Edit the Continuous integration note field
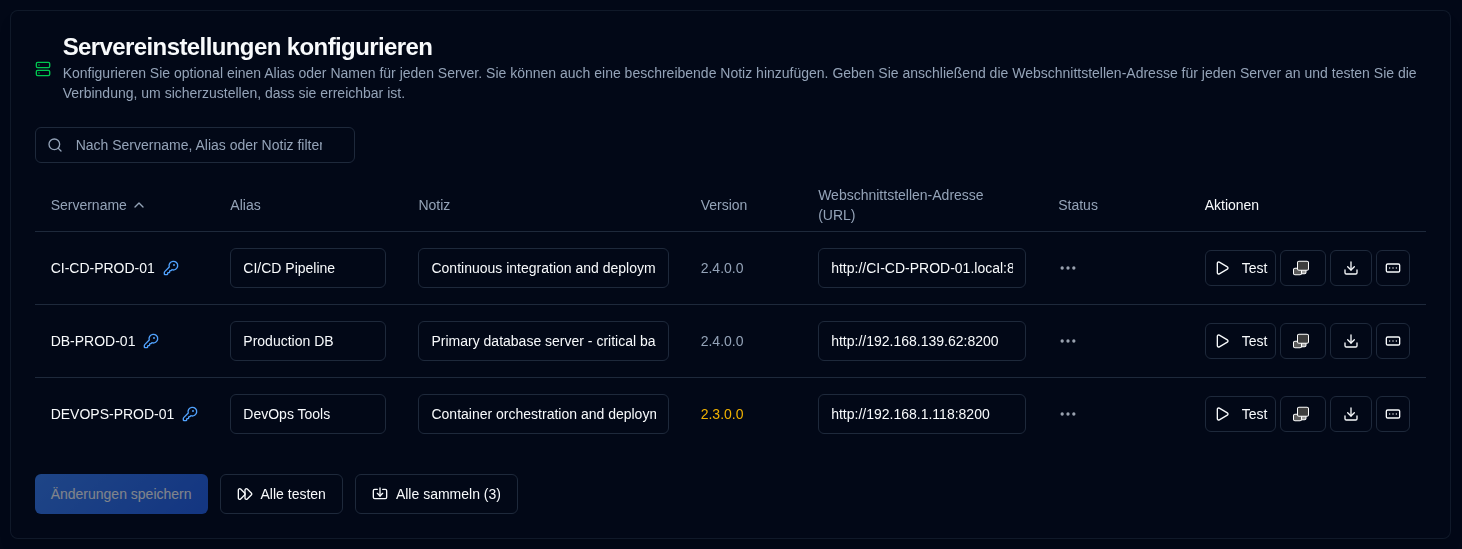 pos(543,268)
